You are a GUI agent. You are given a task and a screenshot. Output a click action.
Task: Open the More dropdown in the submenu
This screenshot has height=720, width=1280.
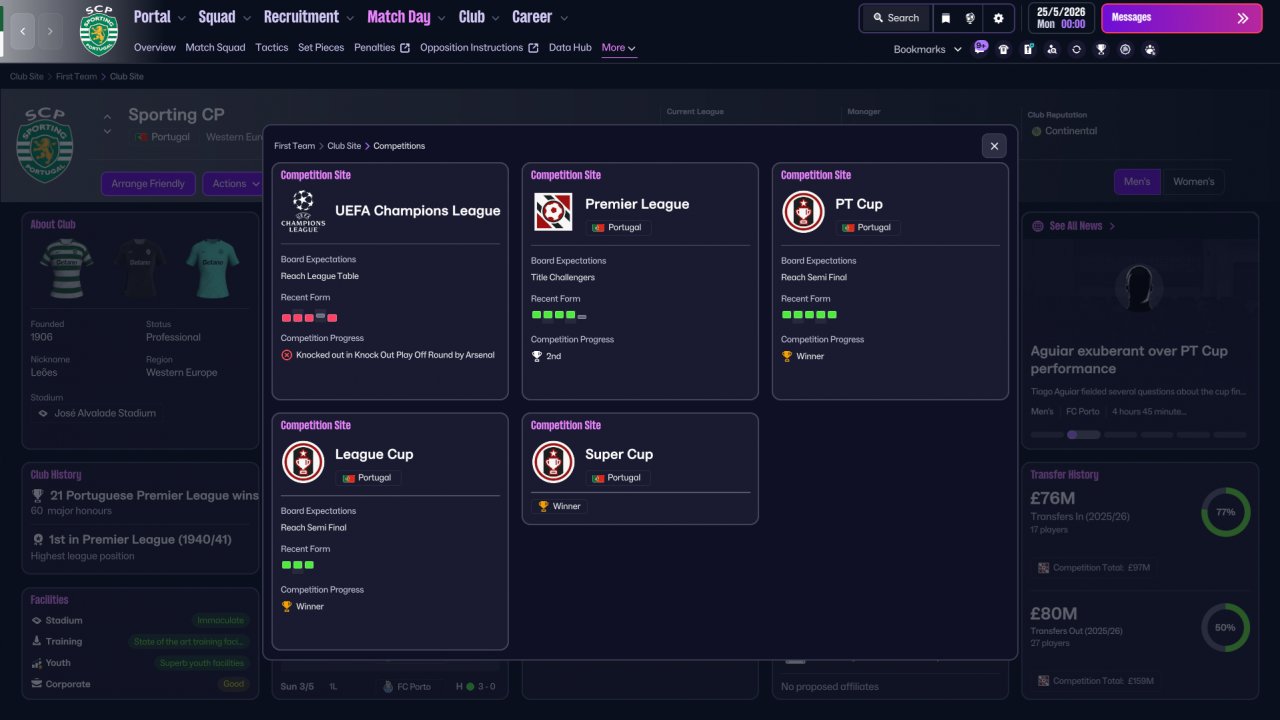[x=619, y=48]
